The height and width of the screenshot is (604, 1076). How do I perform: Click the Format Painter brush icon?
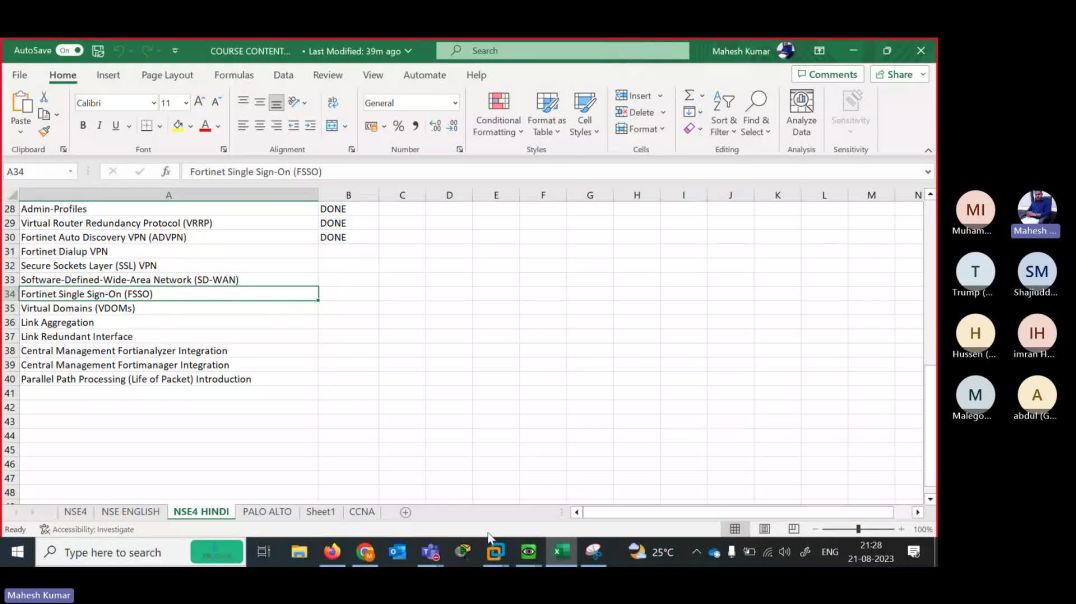[44, 130]
